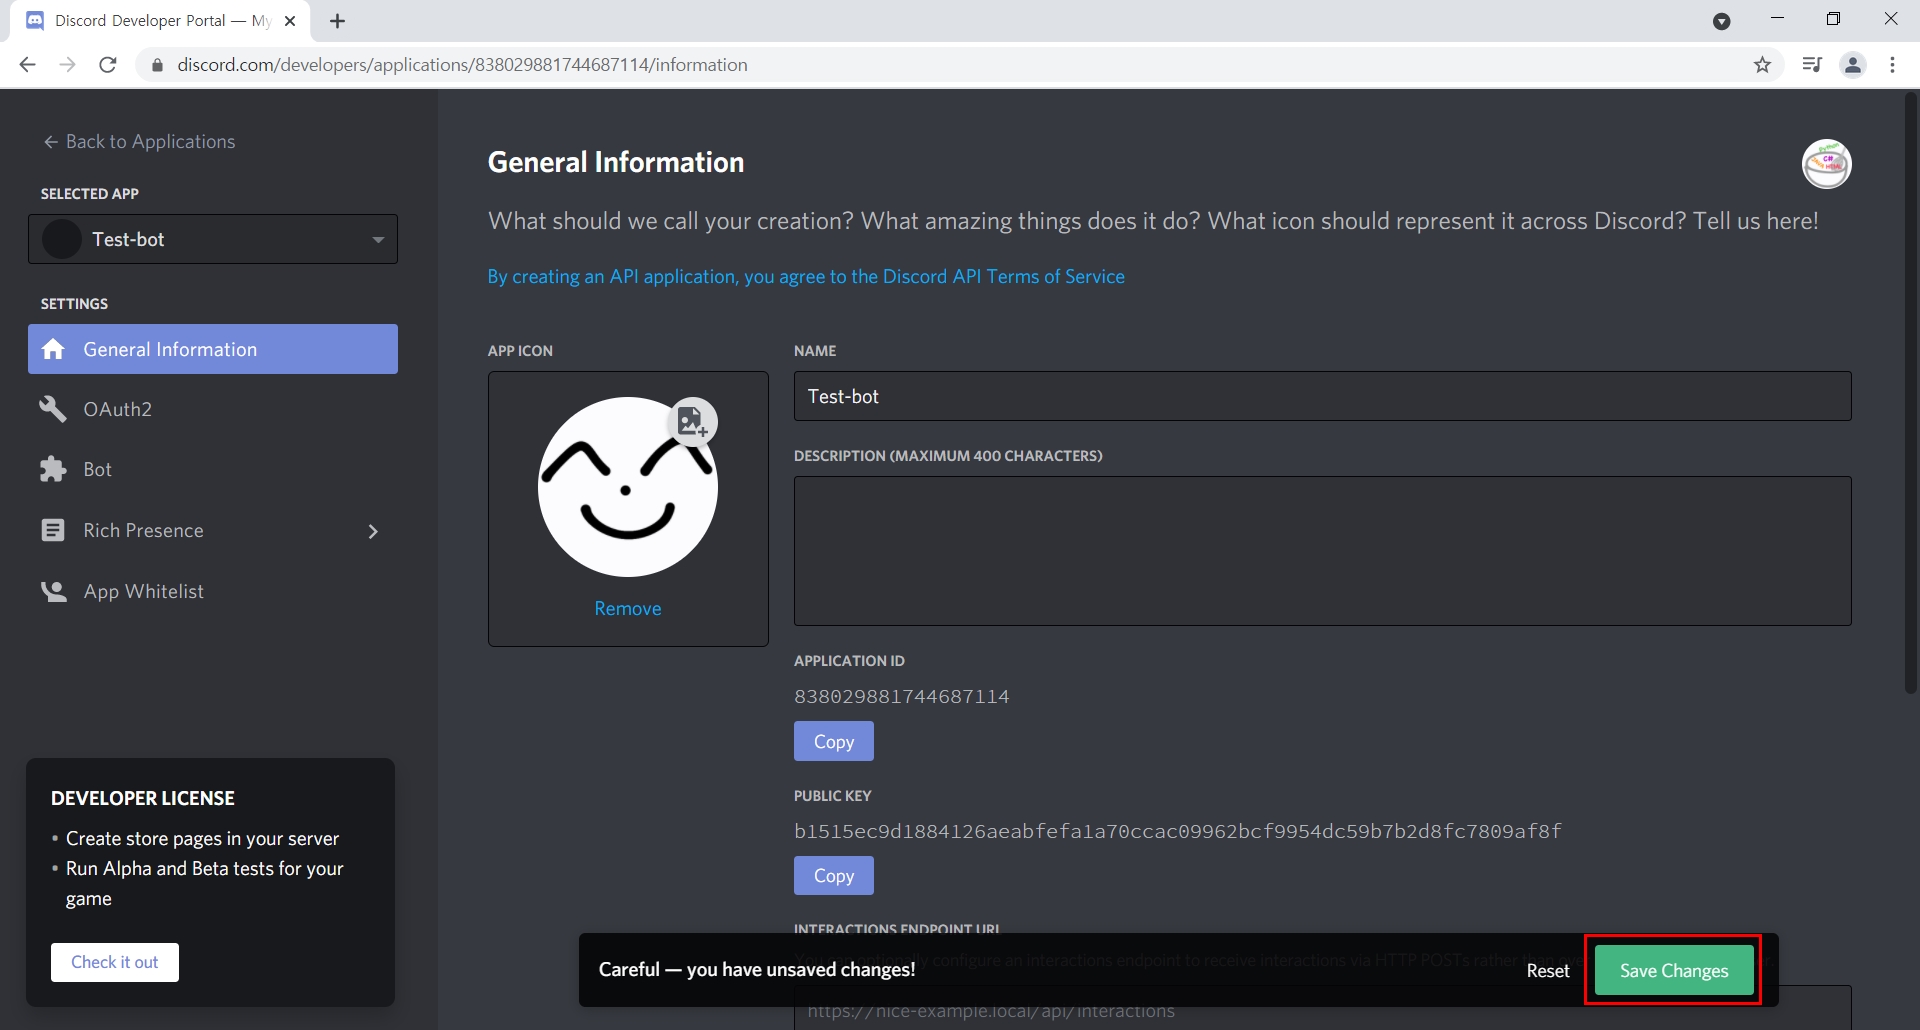Go back to Applications

pyautogui.click(x=139, y=142)
